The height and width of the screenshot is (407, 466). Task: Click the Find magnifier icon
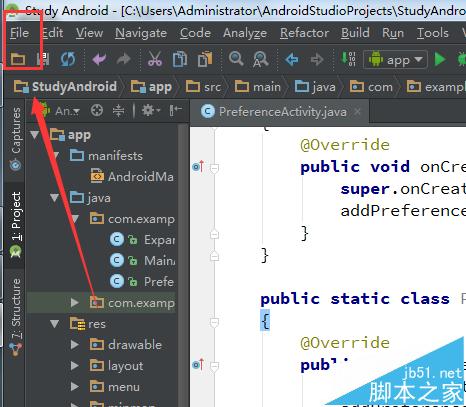pos(236,59)
